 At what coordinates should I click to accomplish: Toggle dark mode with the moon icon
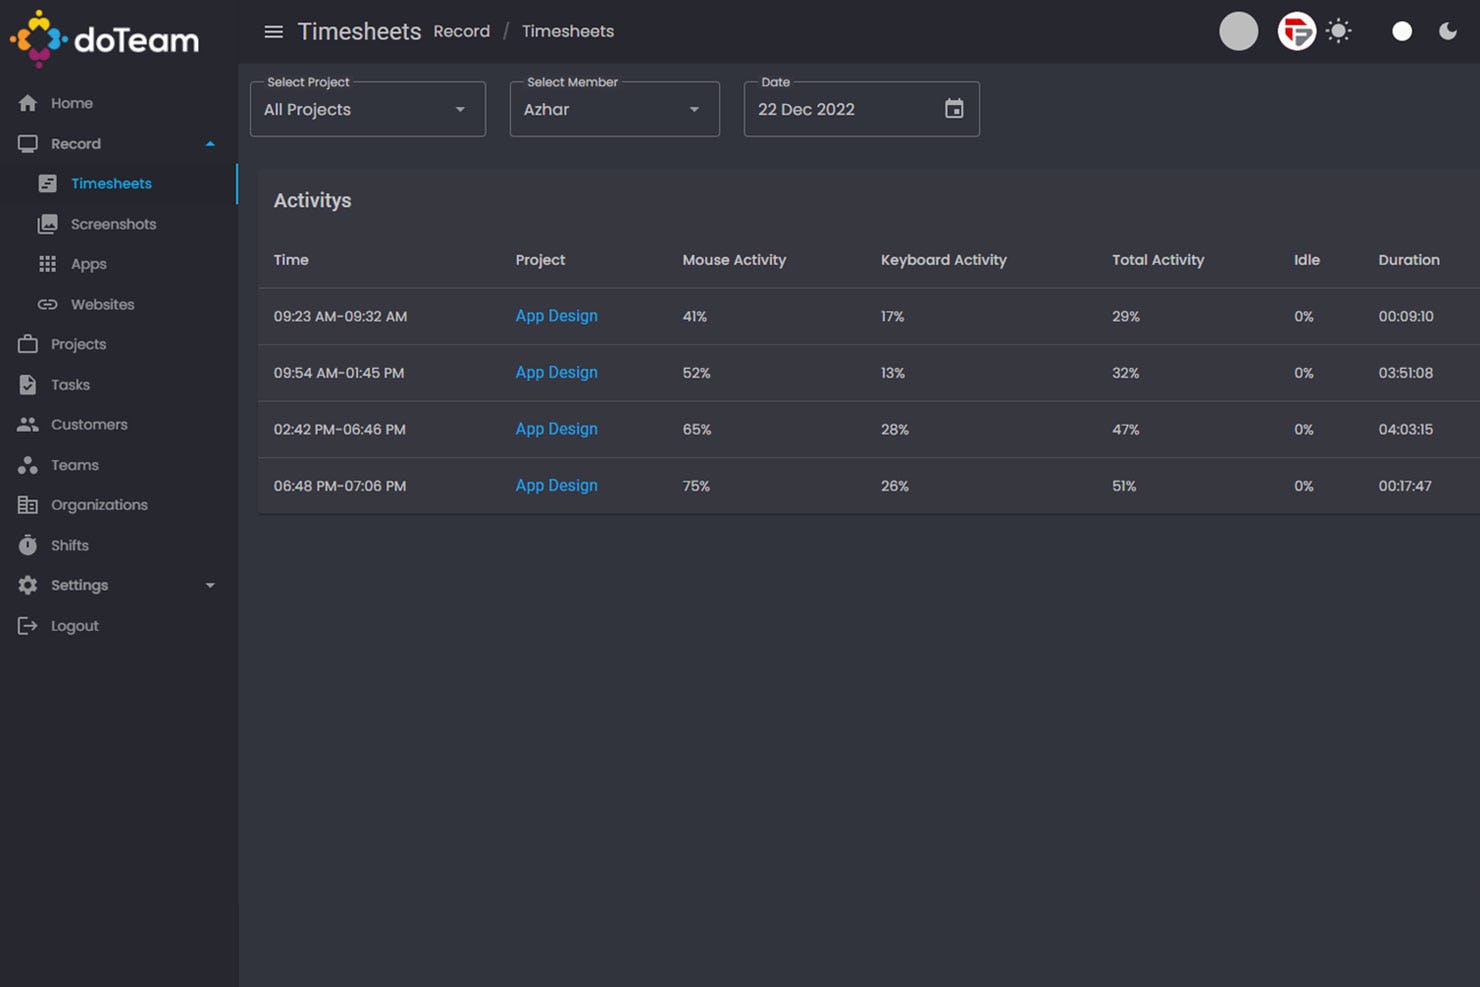coord(1448,31)
